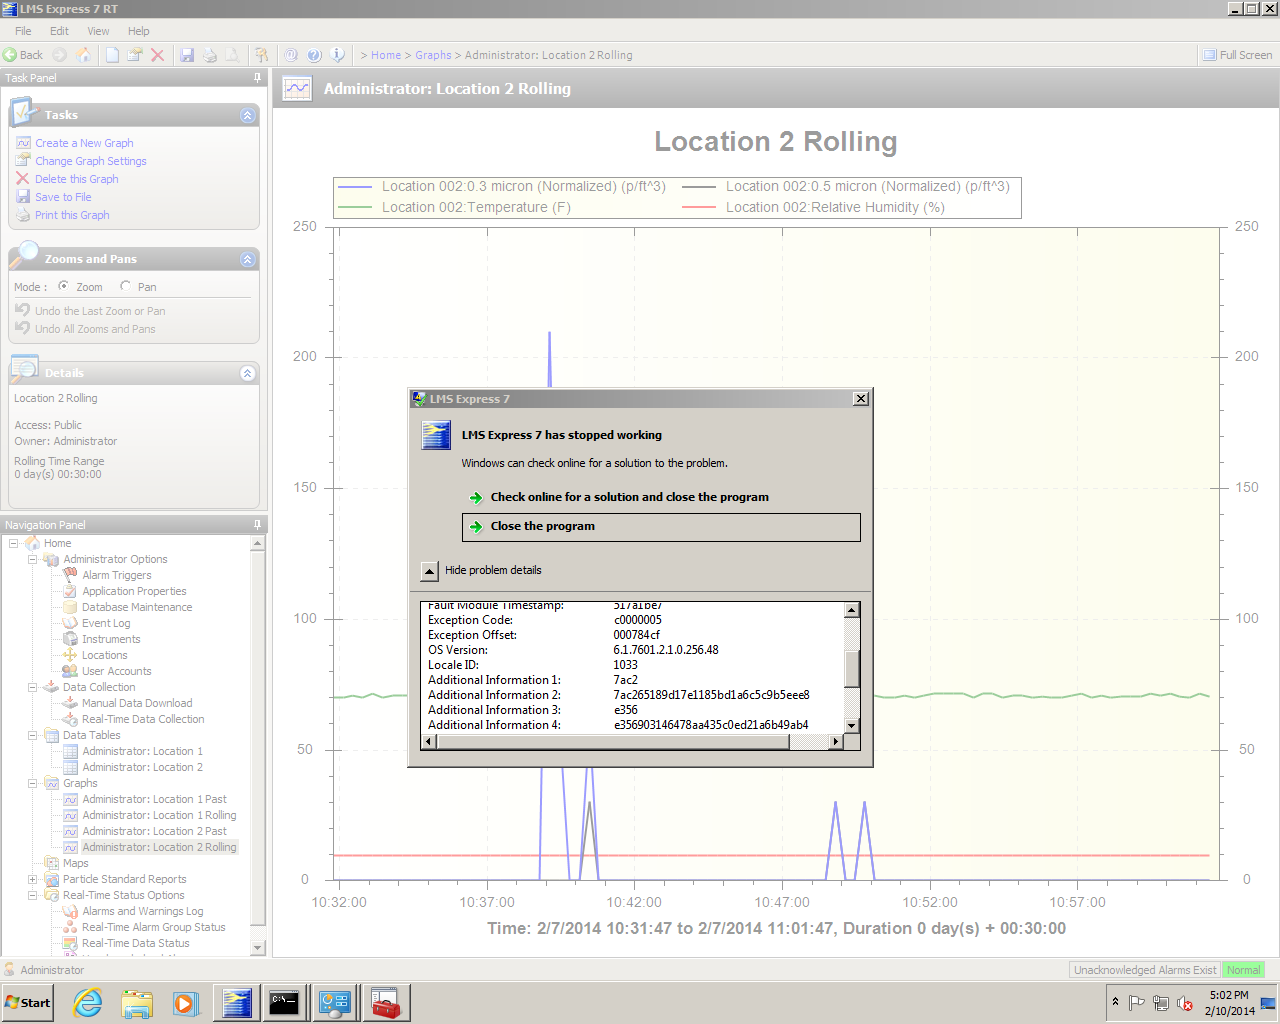Click the Graphs breadcrumb link

point(433,55)
